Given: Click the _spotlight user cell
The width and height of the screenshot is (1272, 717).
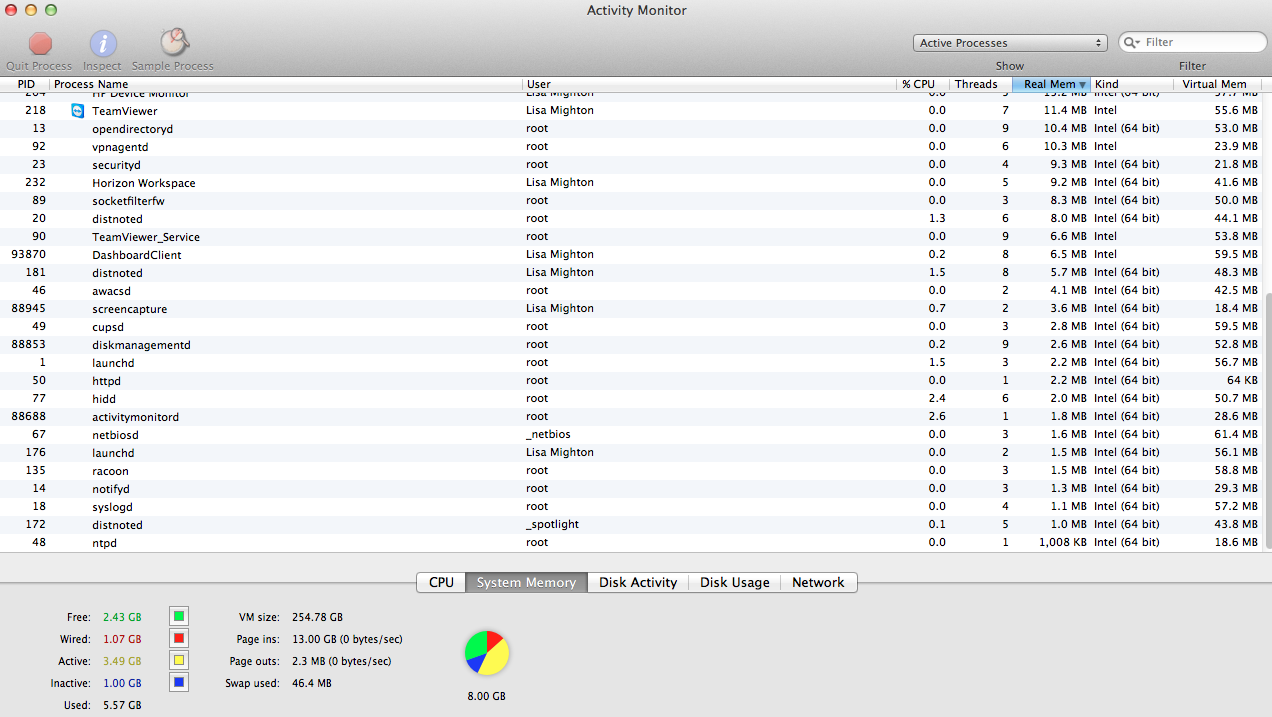Looking at the screenshot, I should [x=552, y=525].
